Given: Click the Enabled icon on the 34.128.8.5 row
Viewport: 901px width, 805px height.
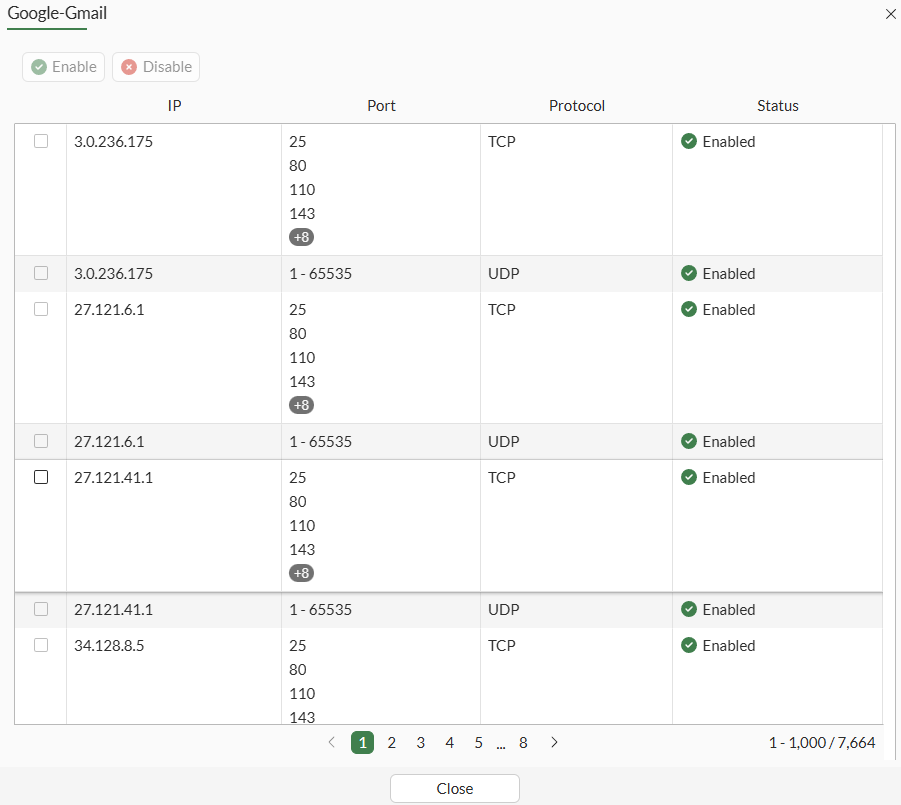Looking at the screenshot, I should click(x=689, y=645).
